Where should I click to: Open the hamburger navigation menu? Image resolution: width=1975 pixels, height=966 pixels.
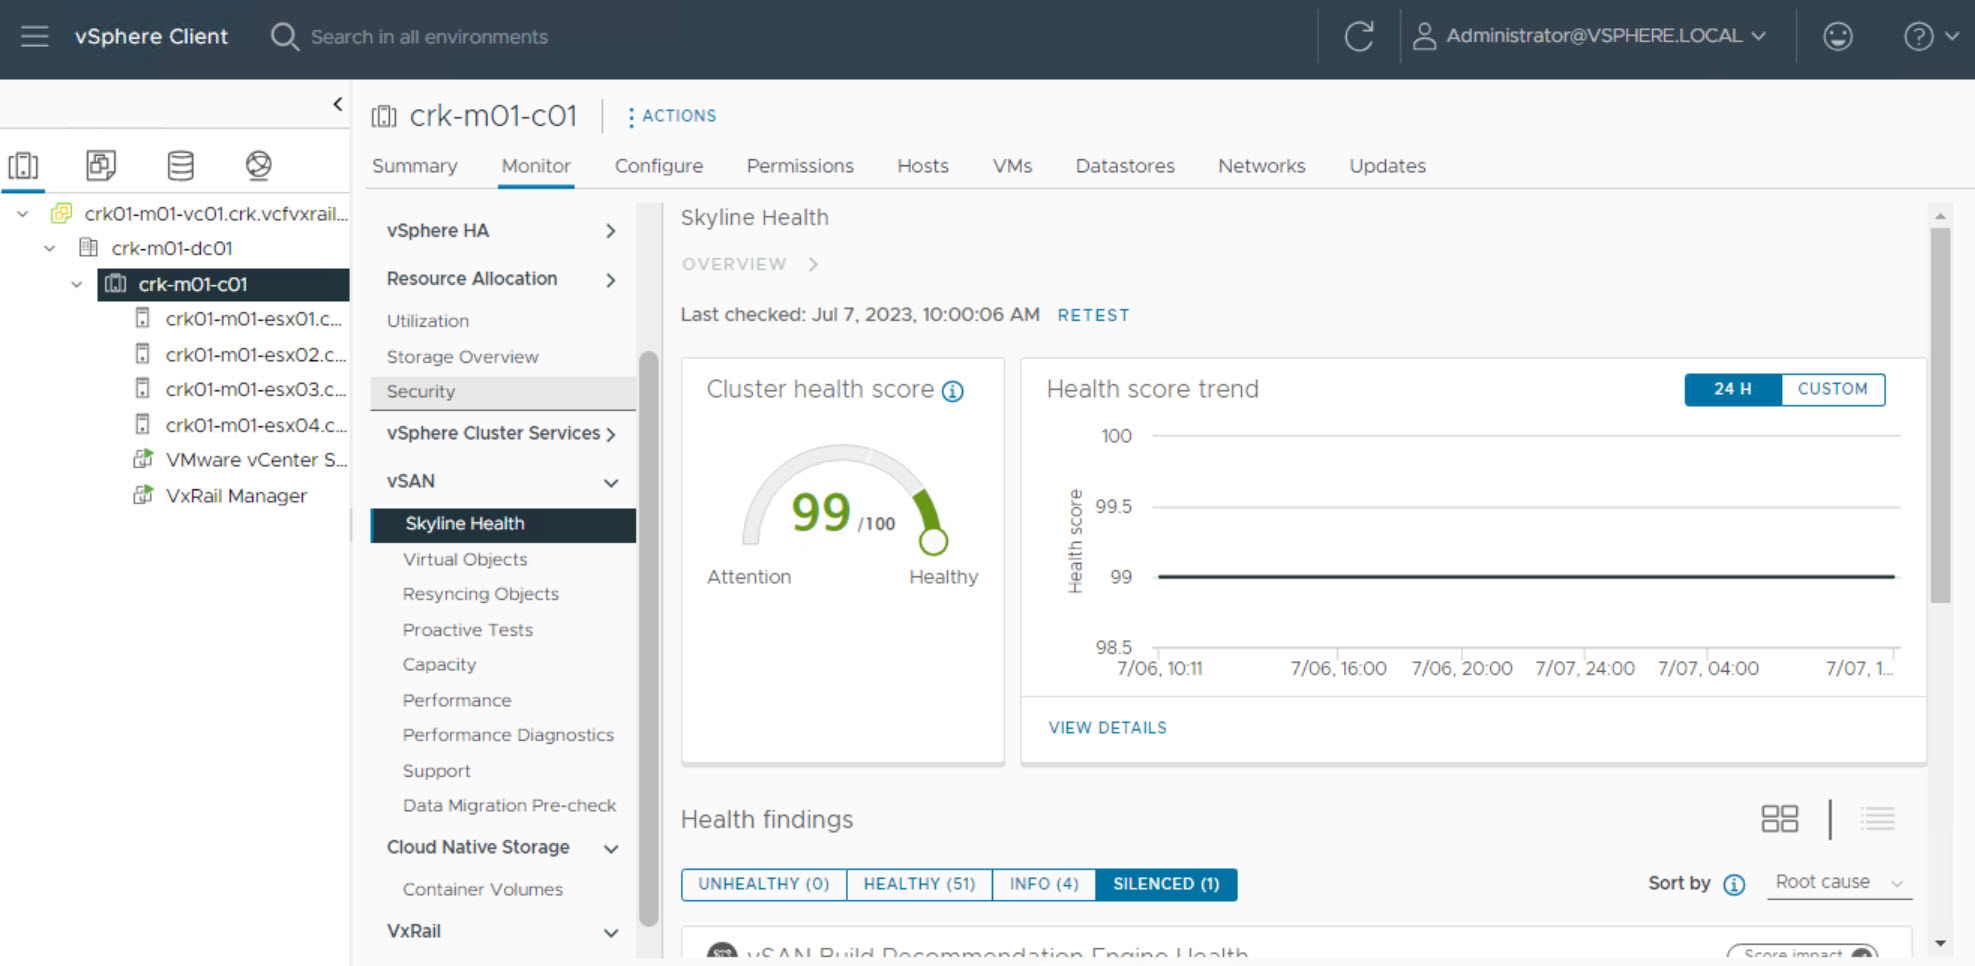34,37
